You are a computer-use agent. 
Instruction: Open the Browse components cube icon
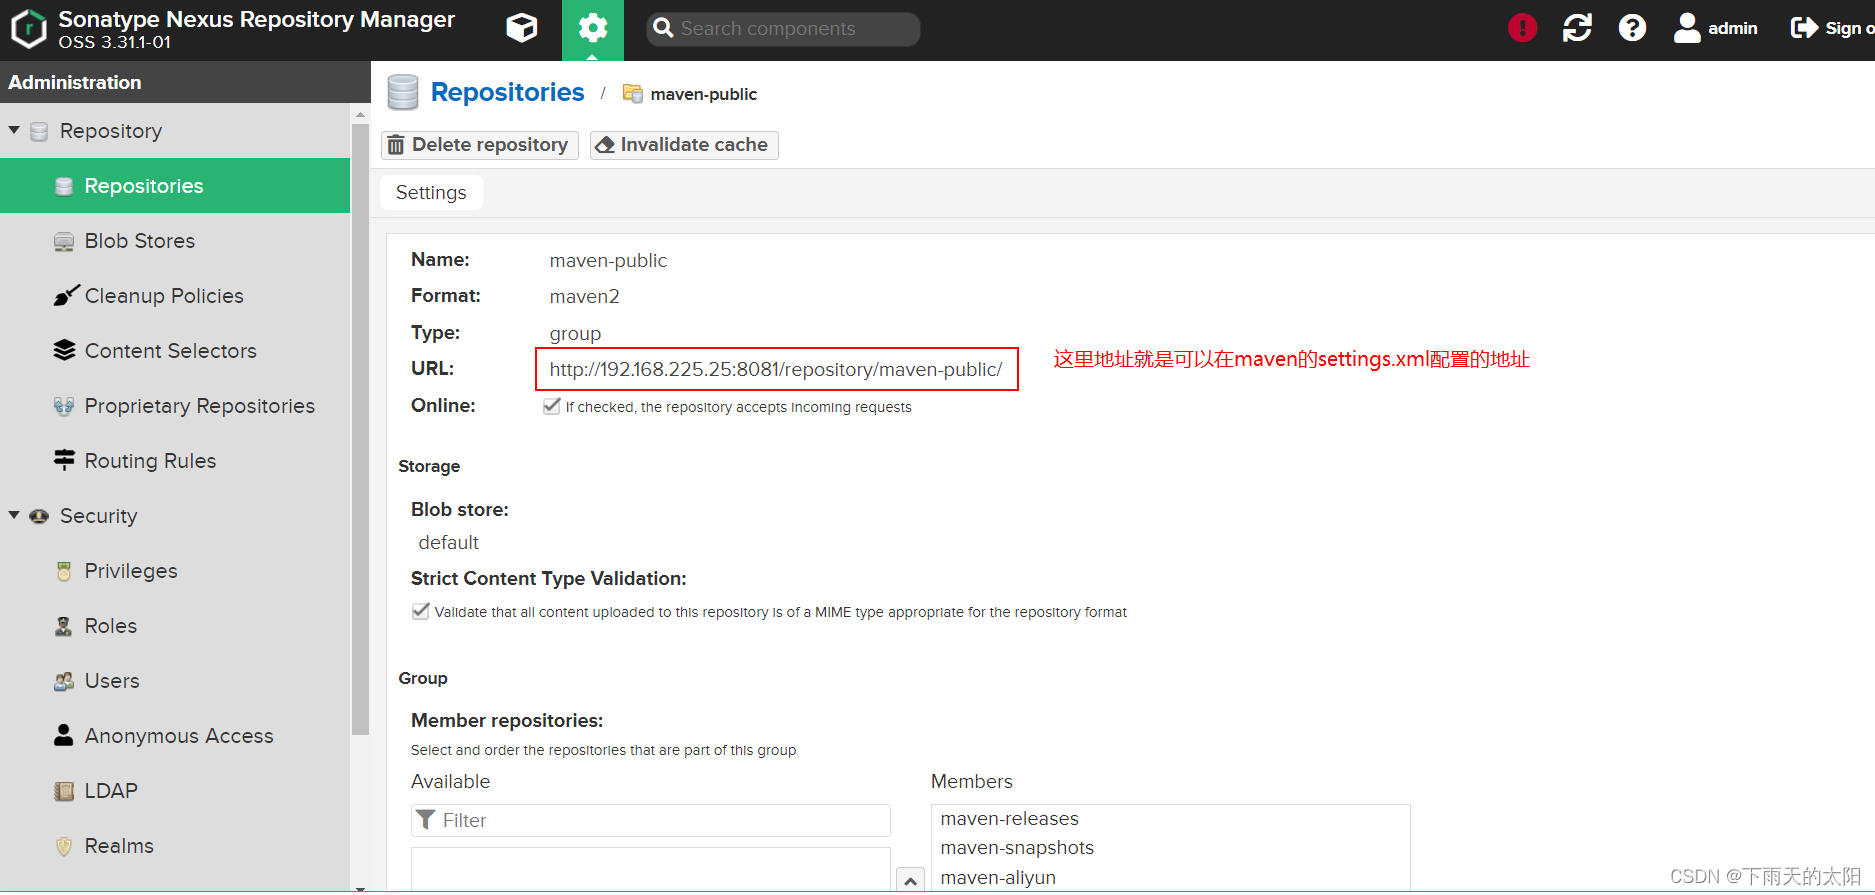(522, 28)
